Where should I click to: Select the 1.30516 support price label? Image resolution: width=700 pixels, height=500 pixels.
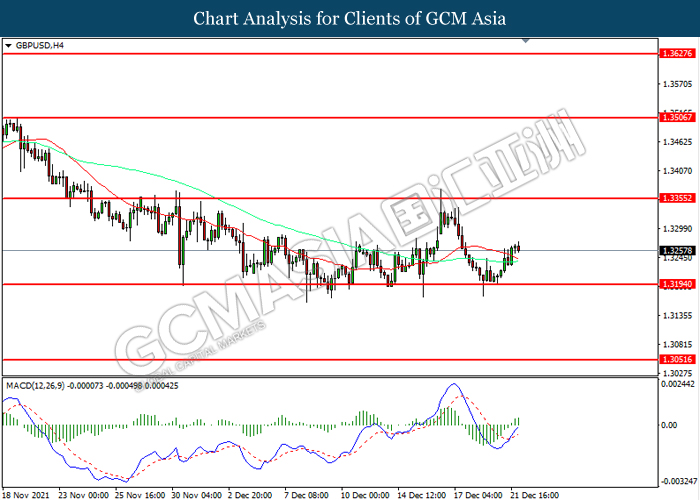coord(677,359)
